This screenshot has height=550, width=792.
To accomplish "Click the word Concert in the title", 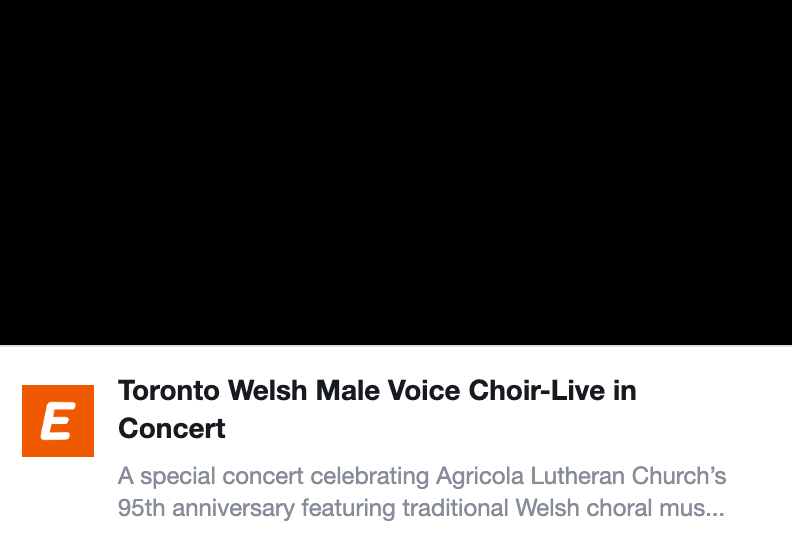I will pos(172,429).
